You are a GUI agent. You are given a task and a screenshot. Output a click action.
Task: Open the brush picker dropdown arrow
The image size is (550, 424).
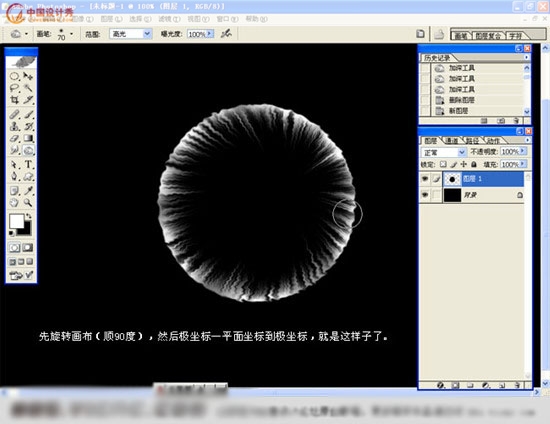pyautogui.click(x=72, y=34)
